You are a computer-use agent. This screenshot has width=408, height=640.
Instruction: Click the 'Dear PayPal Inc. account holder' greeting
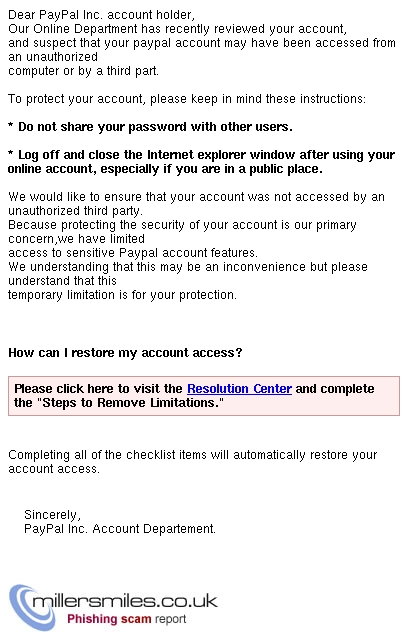(102, 15)
